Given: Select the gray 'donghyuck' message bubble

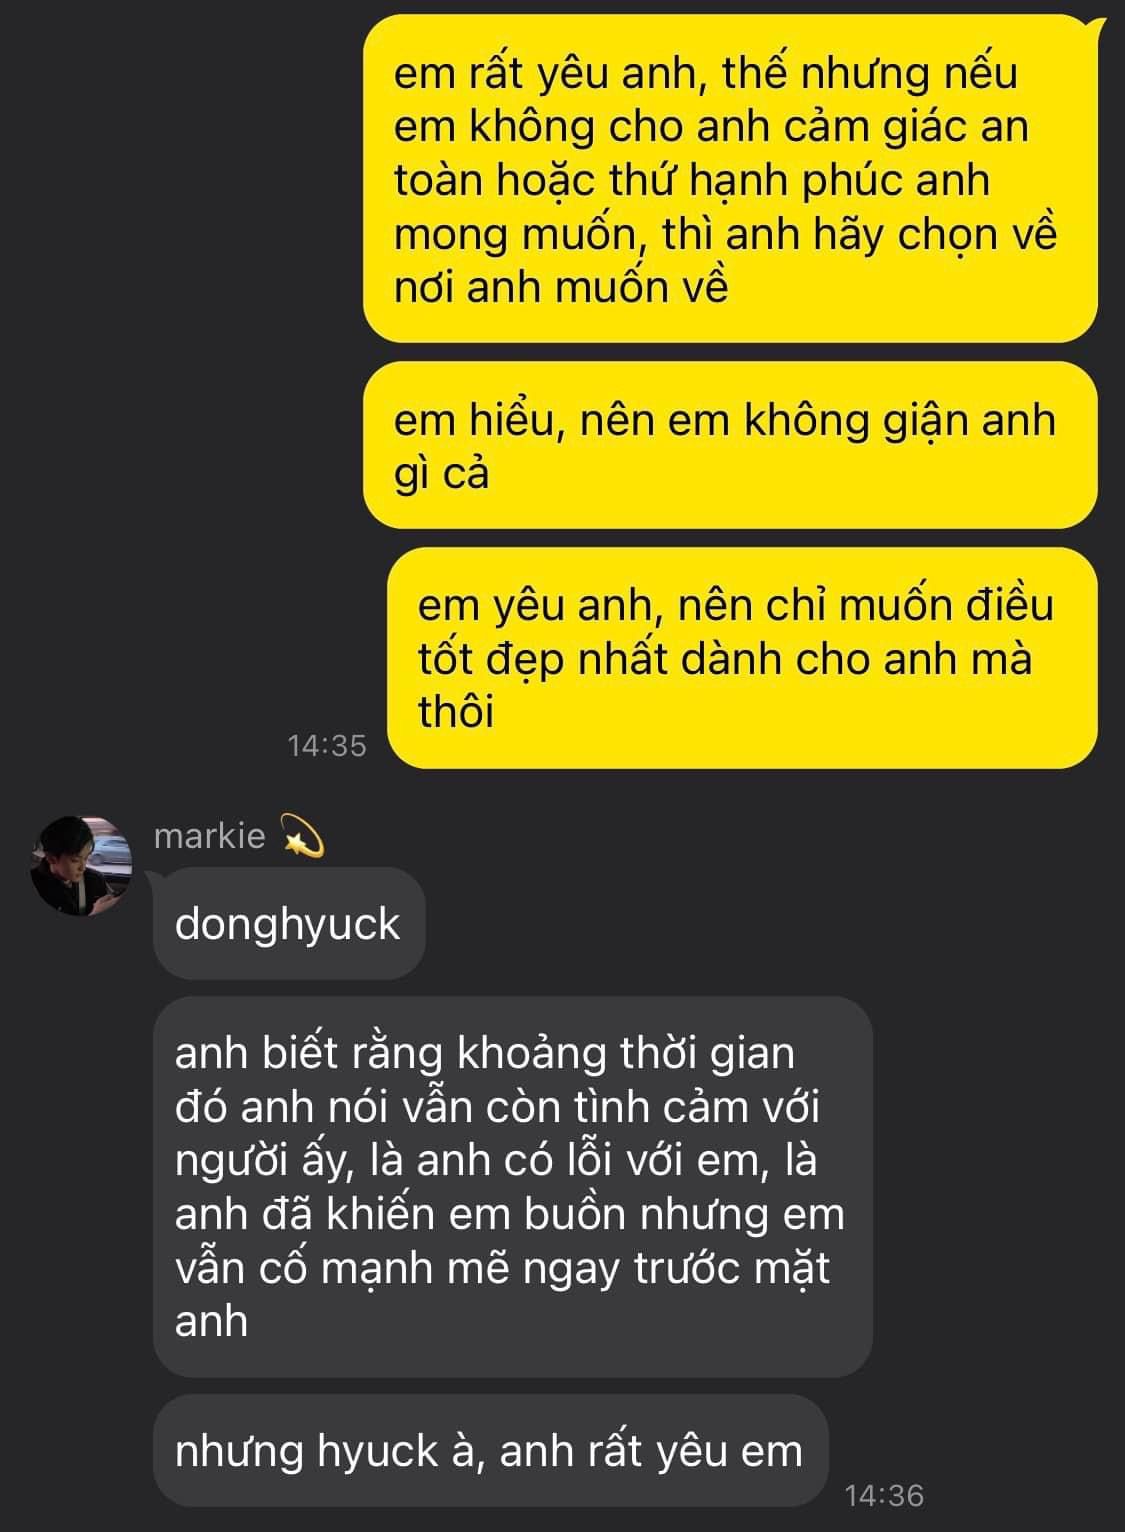Looking at the screenshot, I should pos(289,924).
